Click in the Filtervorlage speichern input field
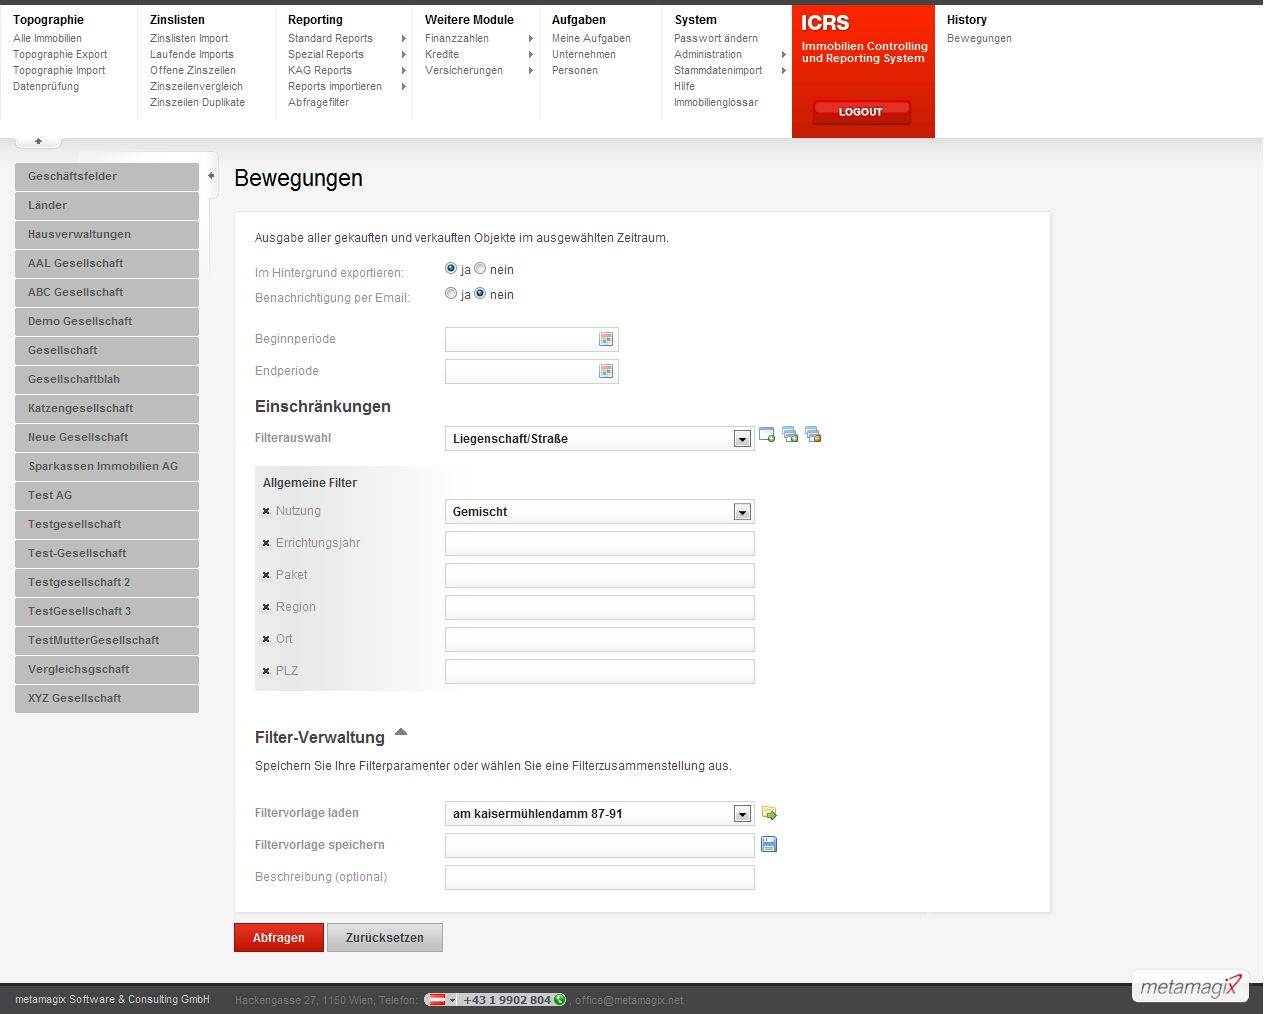The width and height of the screenshot is (1280, 1014). (599, 846)
